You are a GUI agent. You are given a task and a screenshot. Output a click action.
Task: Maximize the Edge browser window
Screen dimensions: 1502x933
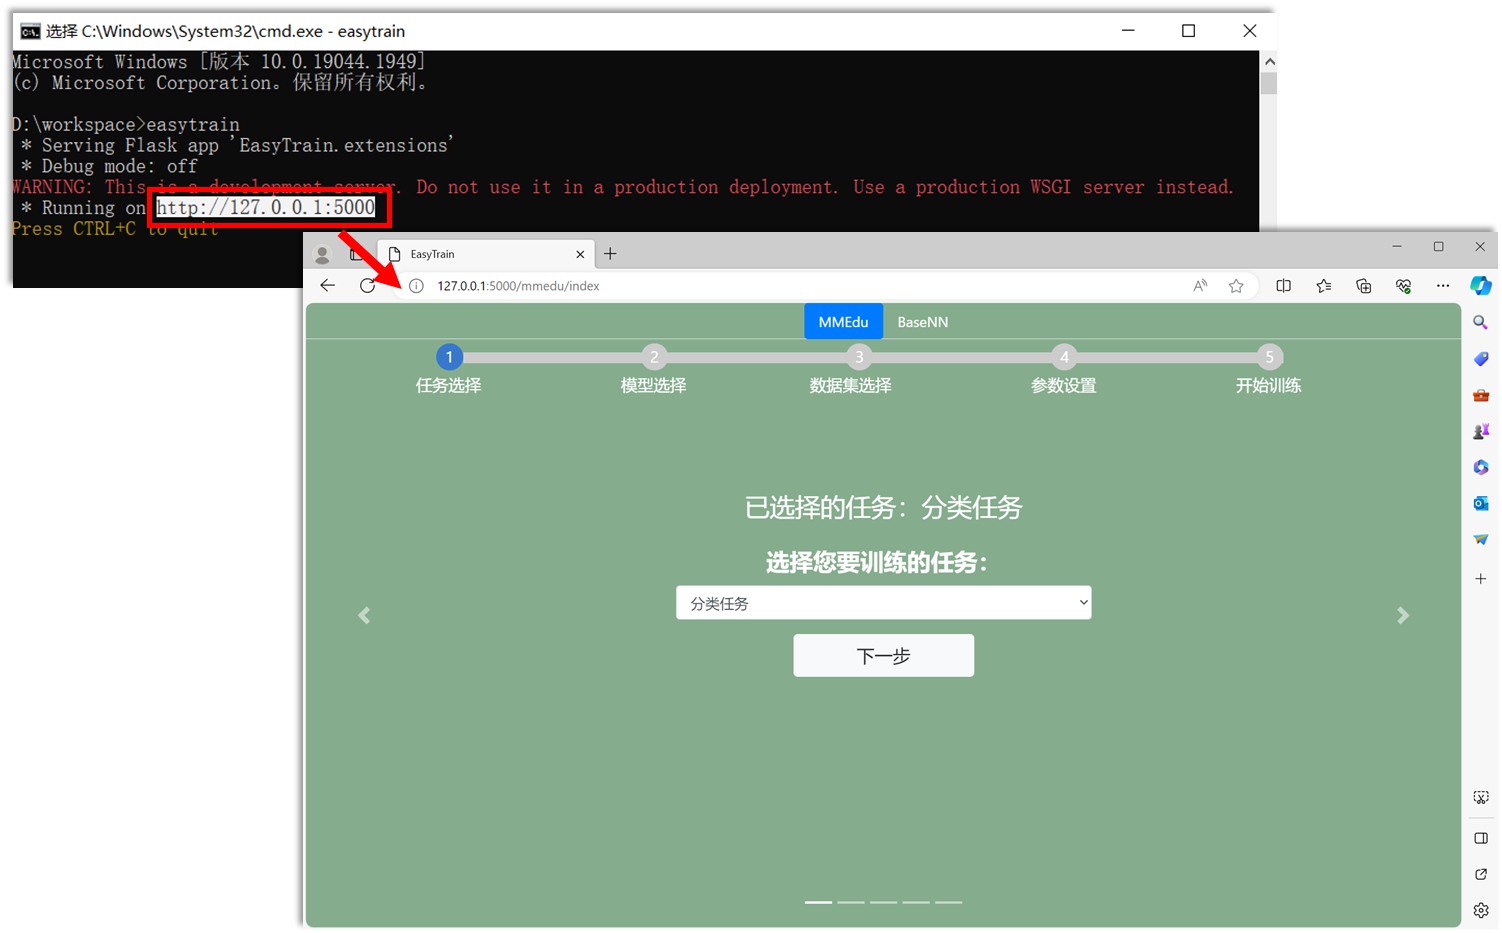pos(1438,246)
